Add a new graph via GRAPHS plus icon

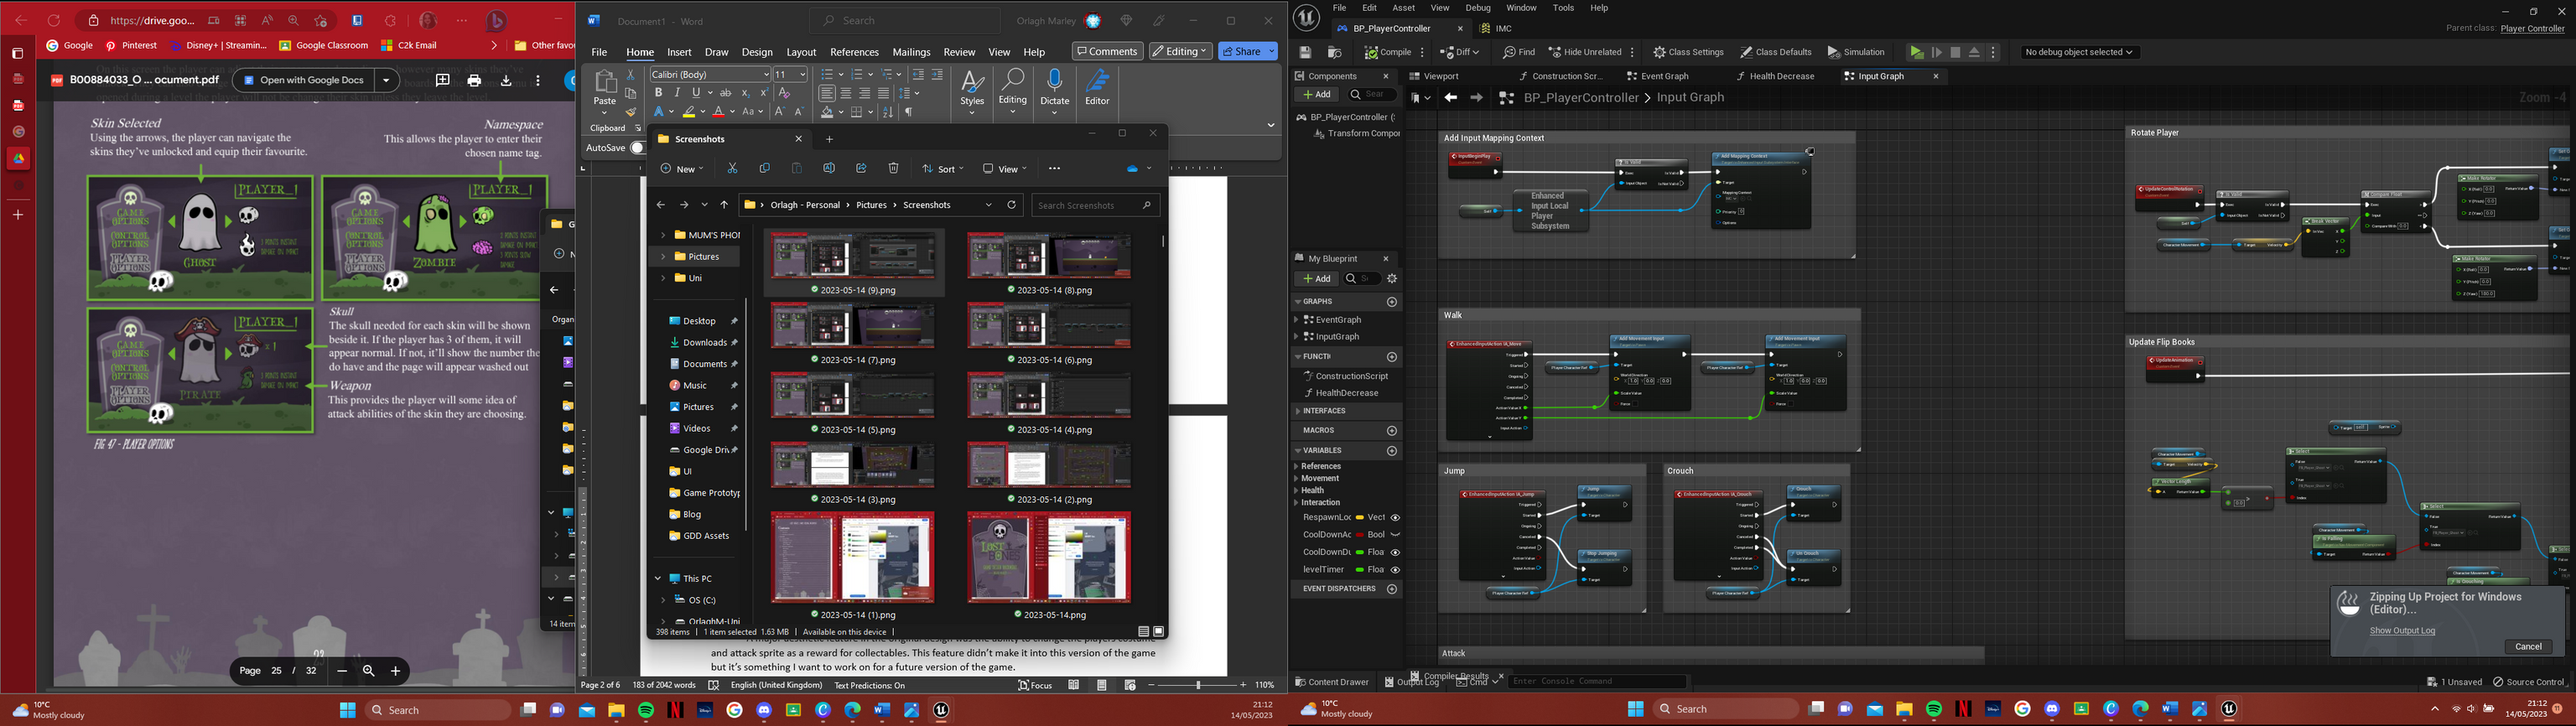point(1392,301)
